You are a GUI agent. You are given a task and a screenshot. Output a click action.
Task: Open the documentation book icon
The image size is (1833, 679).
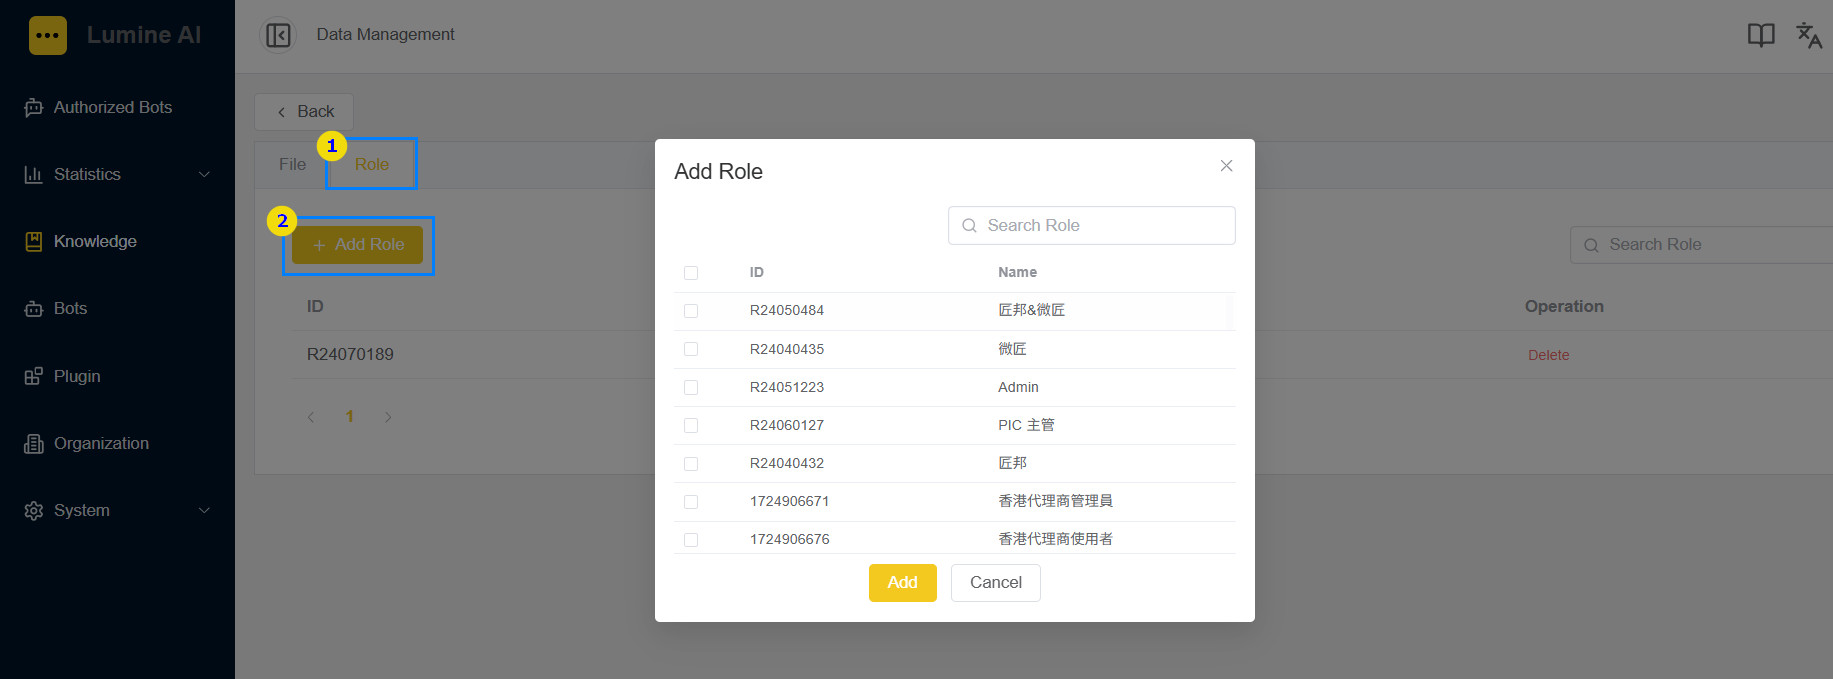click(1761, 35)
